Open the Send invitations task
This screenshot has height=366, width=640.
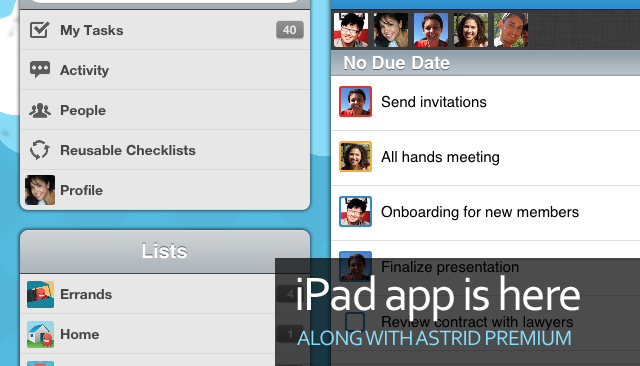pyautogui.click(x=485, y=103)
